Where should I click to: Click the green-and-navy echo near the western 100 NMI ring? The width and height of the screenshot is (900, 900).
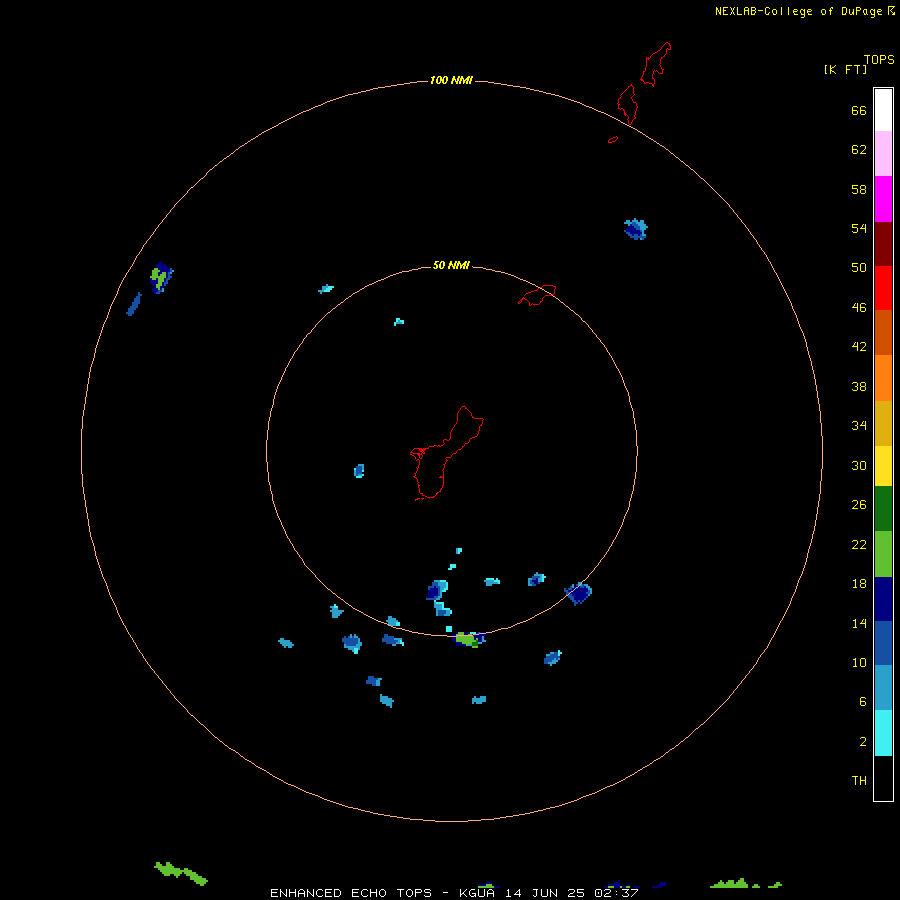coord(161,278)
